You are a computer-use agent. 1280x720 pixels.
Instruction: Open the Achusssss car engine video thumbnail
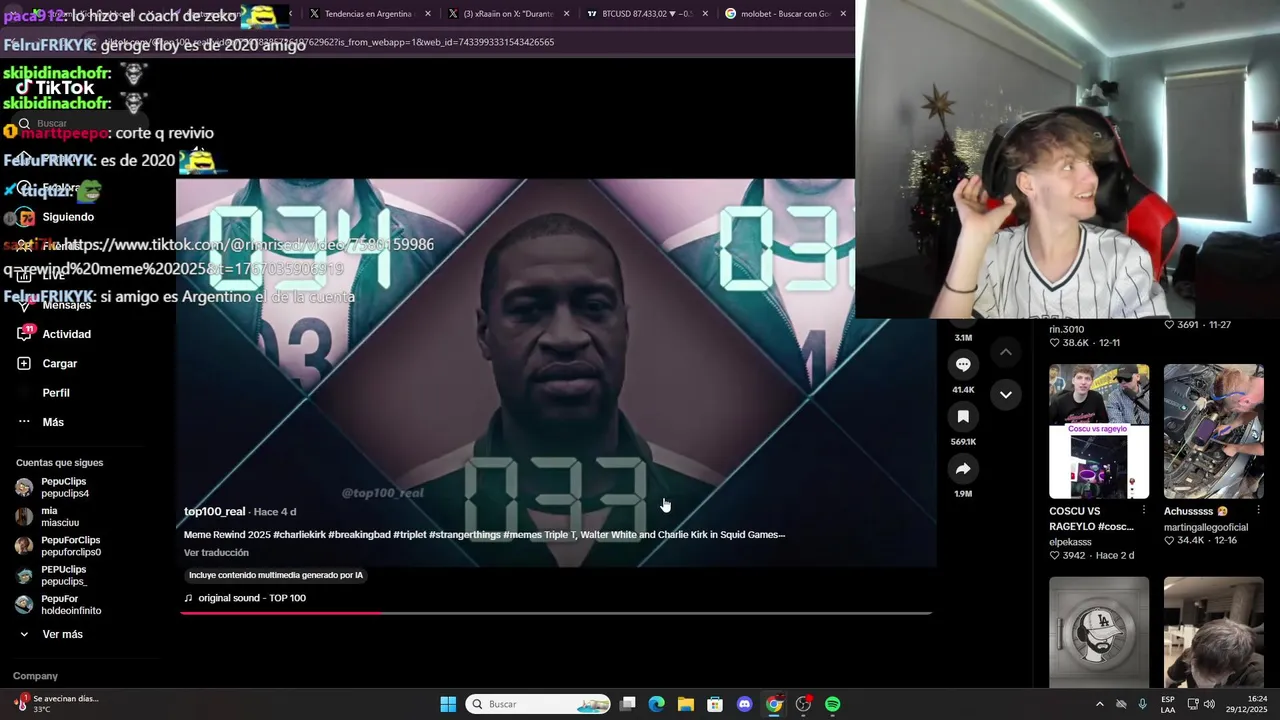point(1213,431)
